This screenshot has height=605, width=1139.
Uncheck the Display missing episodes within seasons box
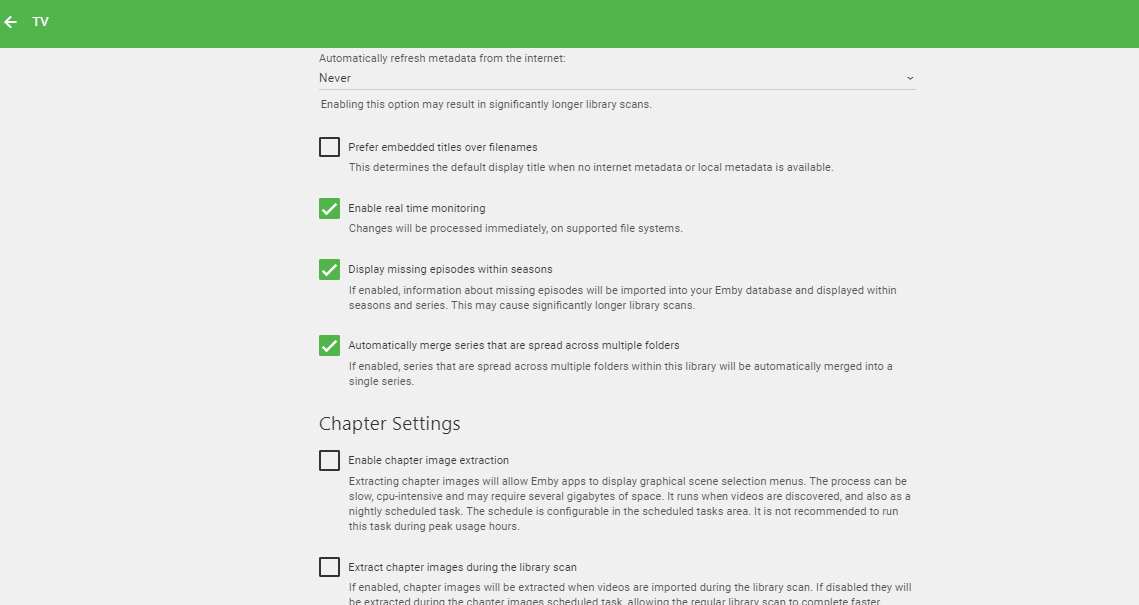pos(329,269)
